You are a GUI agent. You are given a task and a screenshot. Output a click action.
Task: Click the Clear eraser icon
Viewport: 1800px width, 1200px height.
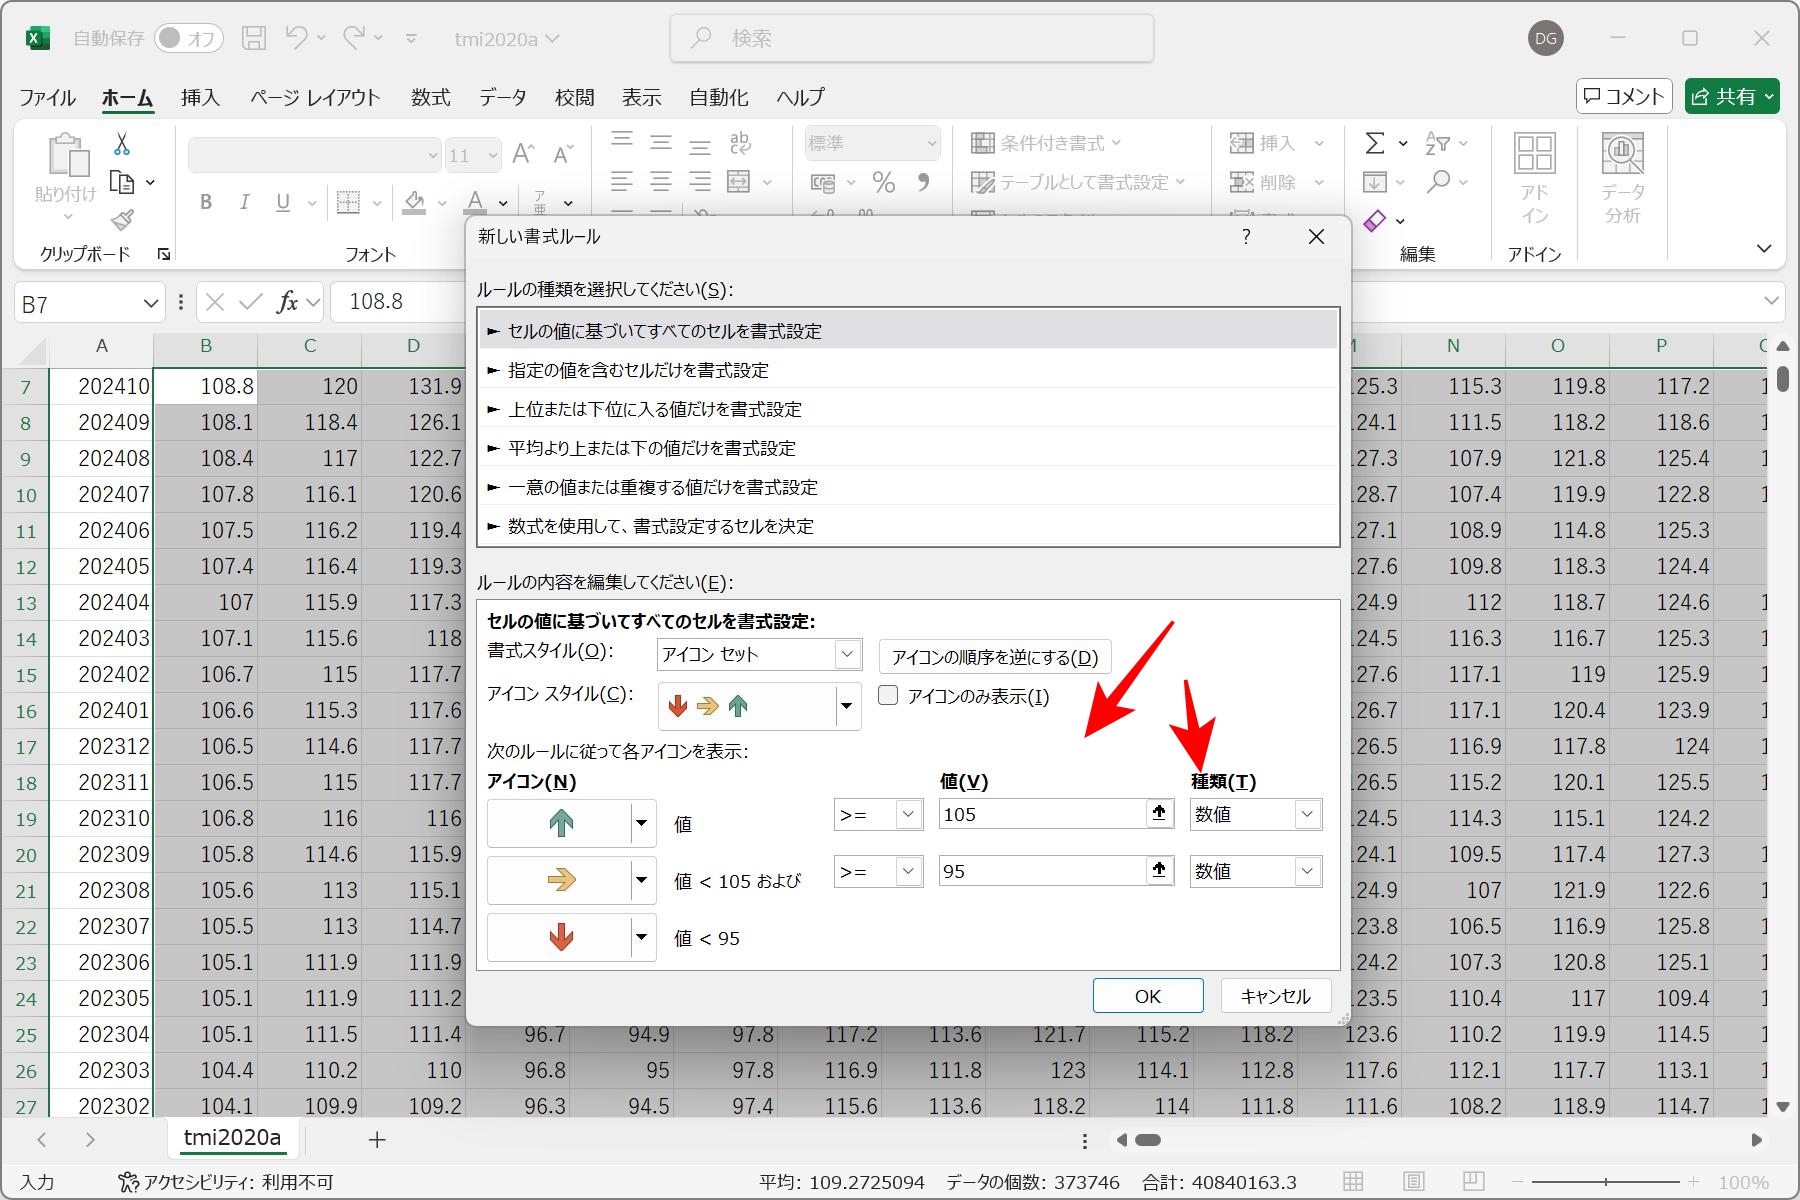(1375, 220)
